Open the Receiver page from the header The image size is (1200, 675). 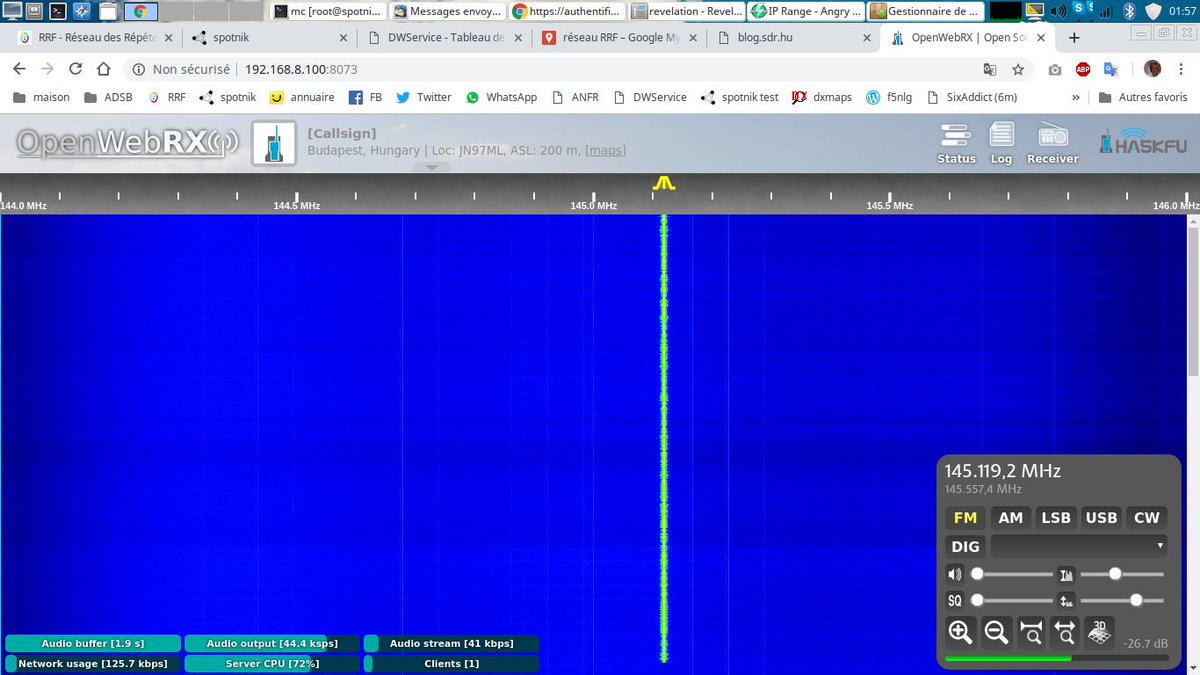click(1052, 141)
